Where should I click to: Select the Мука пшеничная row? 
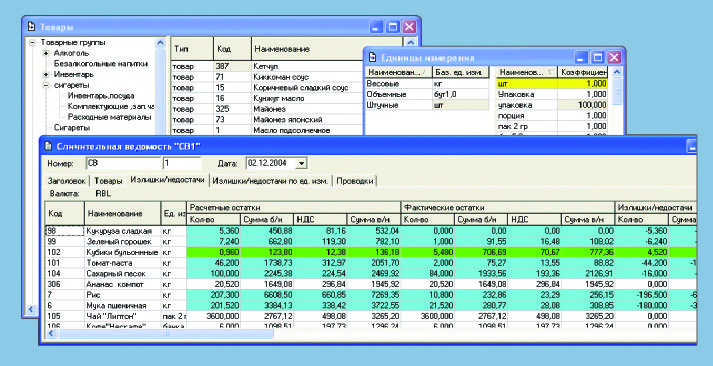pyautogui.click(x=371, y=306)
